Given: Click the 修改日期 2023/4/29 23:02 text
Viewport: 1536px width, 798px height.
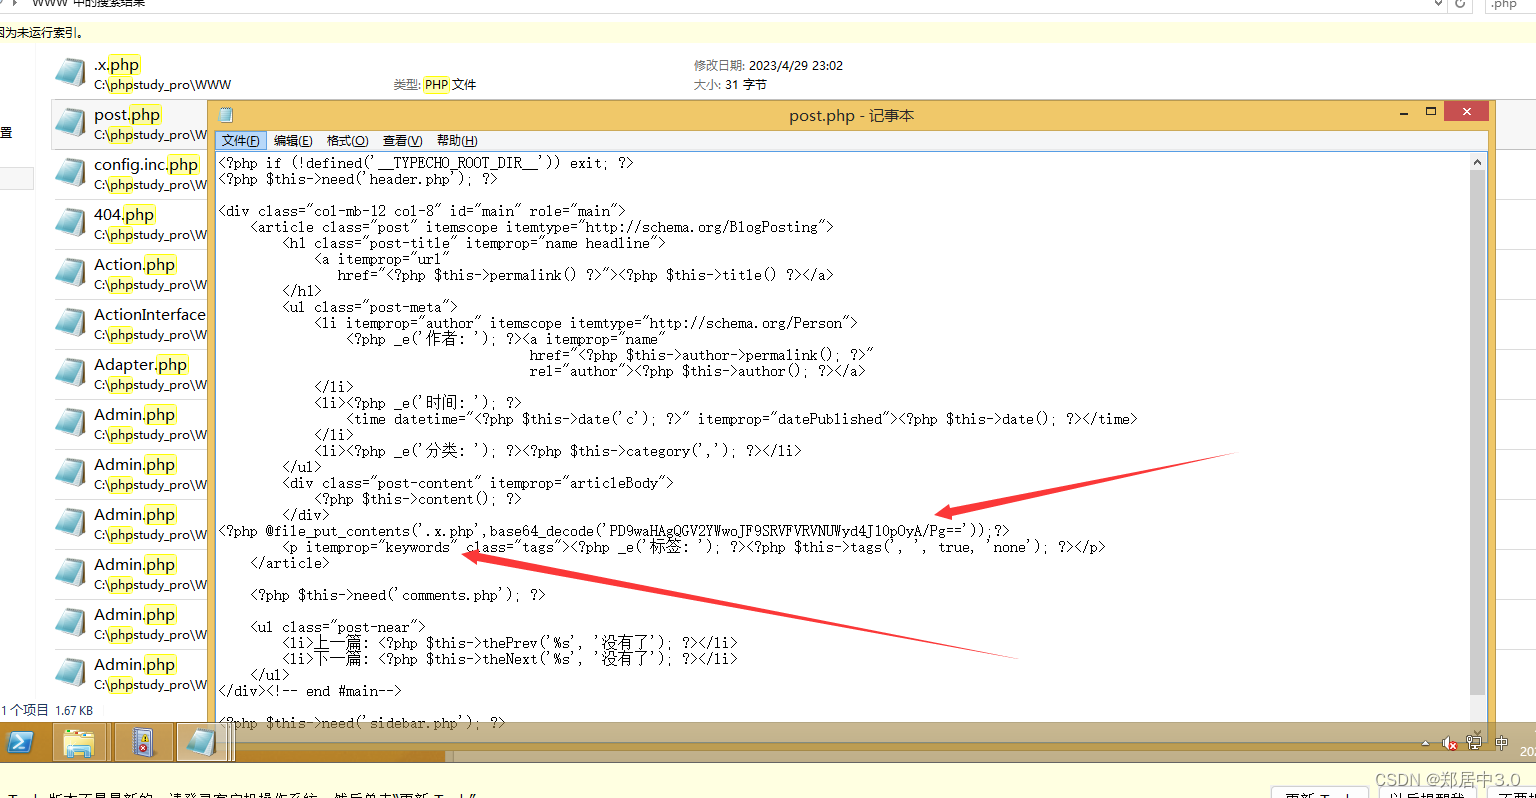Looking at the screenshot, I should (x=768, y=66).
